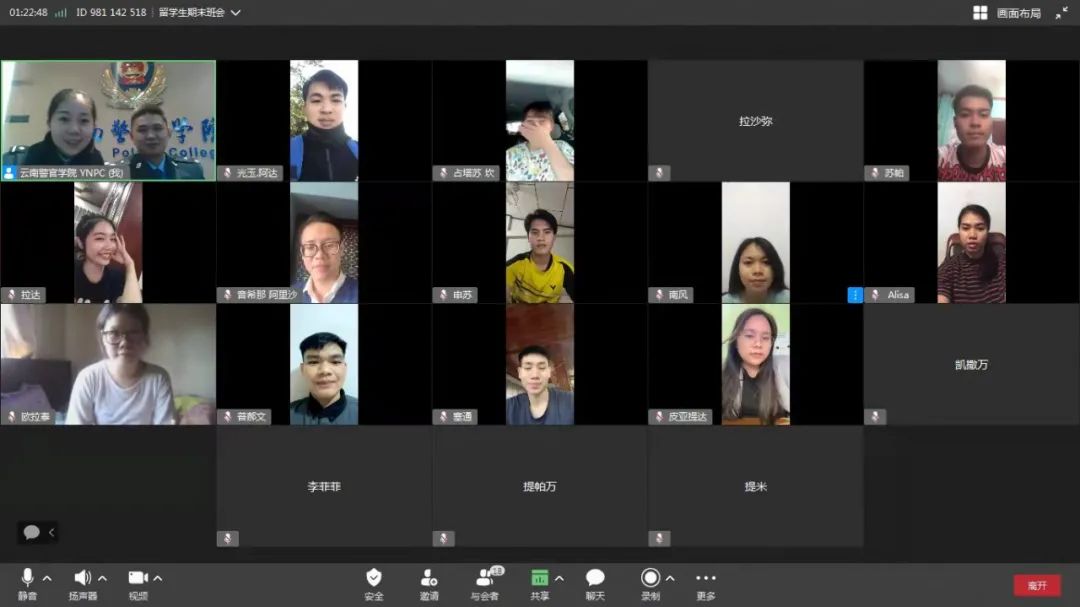Image resolution: width=1080 pixels, height=607 pixels.
Task: Toggle the camera video (视频) icon
Action: [138, 578]
